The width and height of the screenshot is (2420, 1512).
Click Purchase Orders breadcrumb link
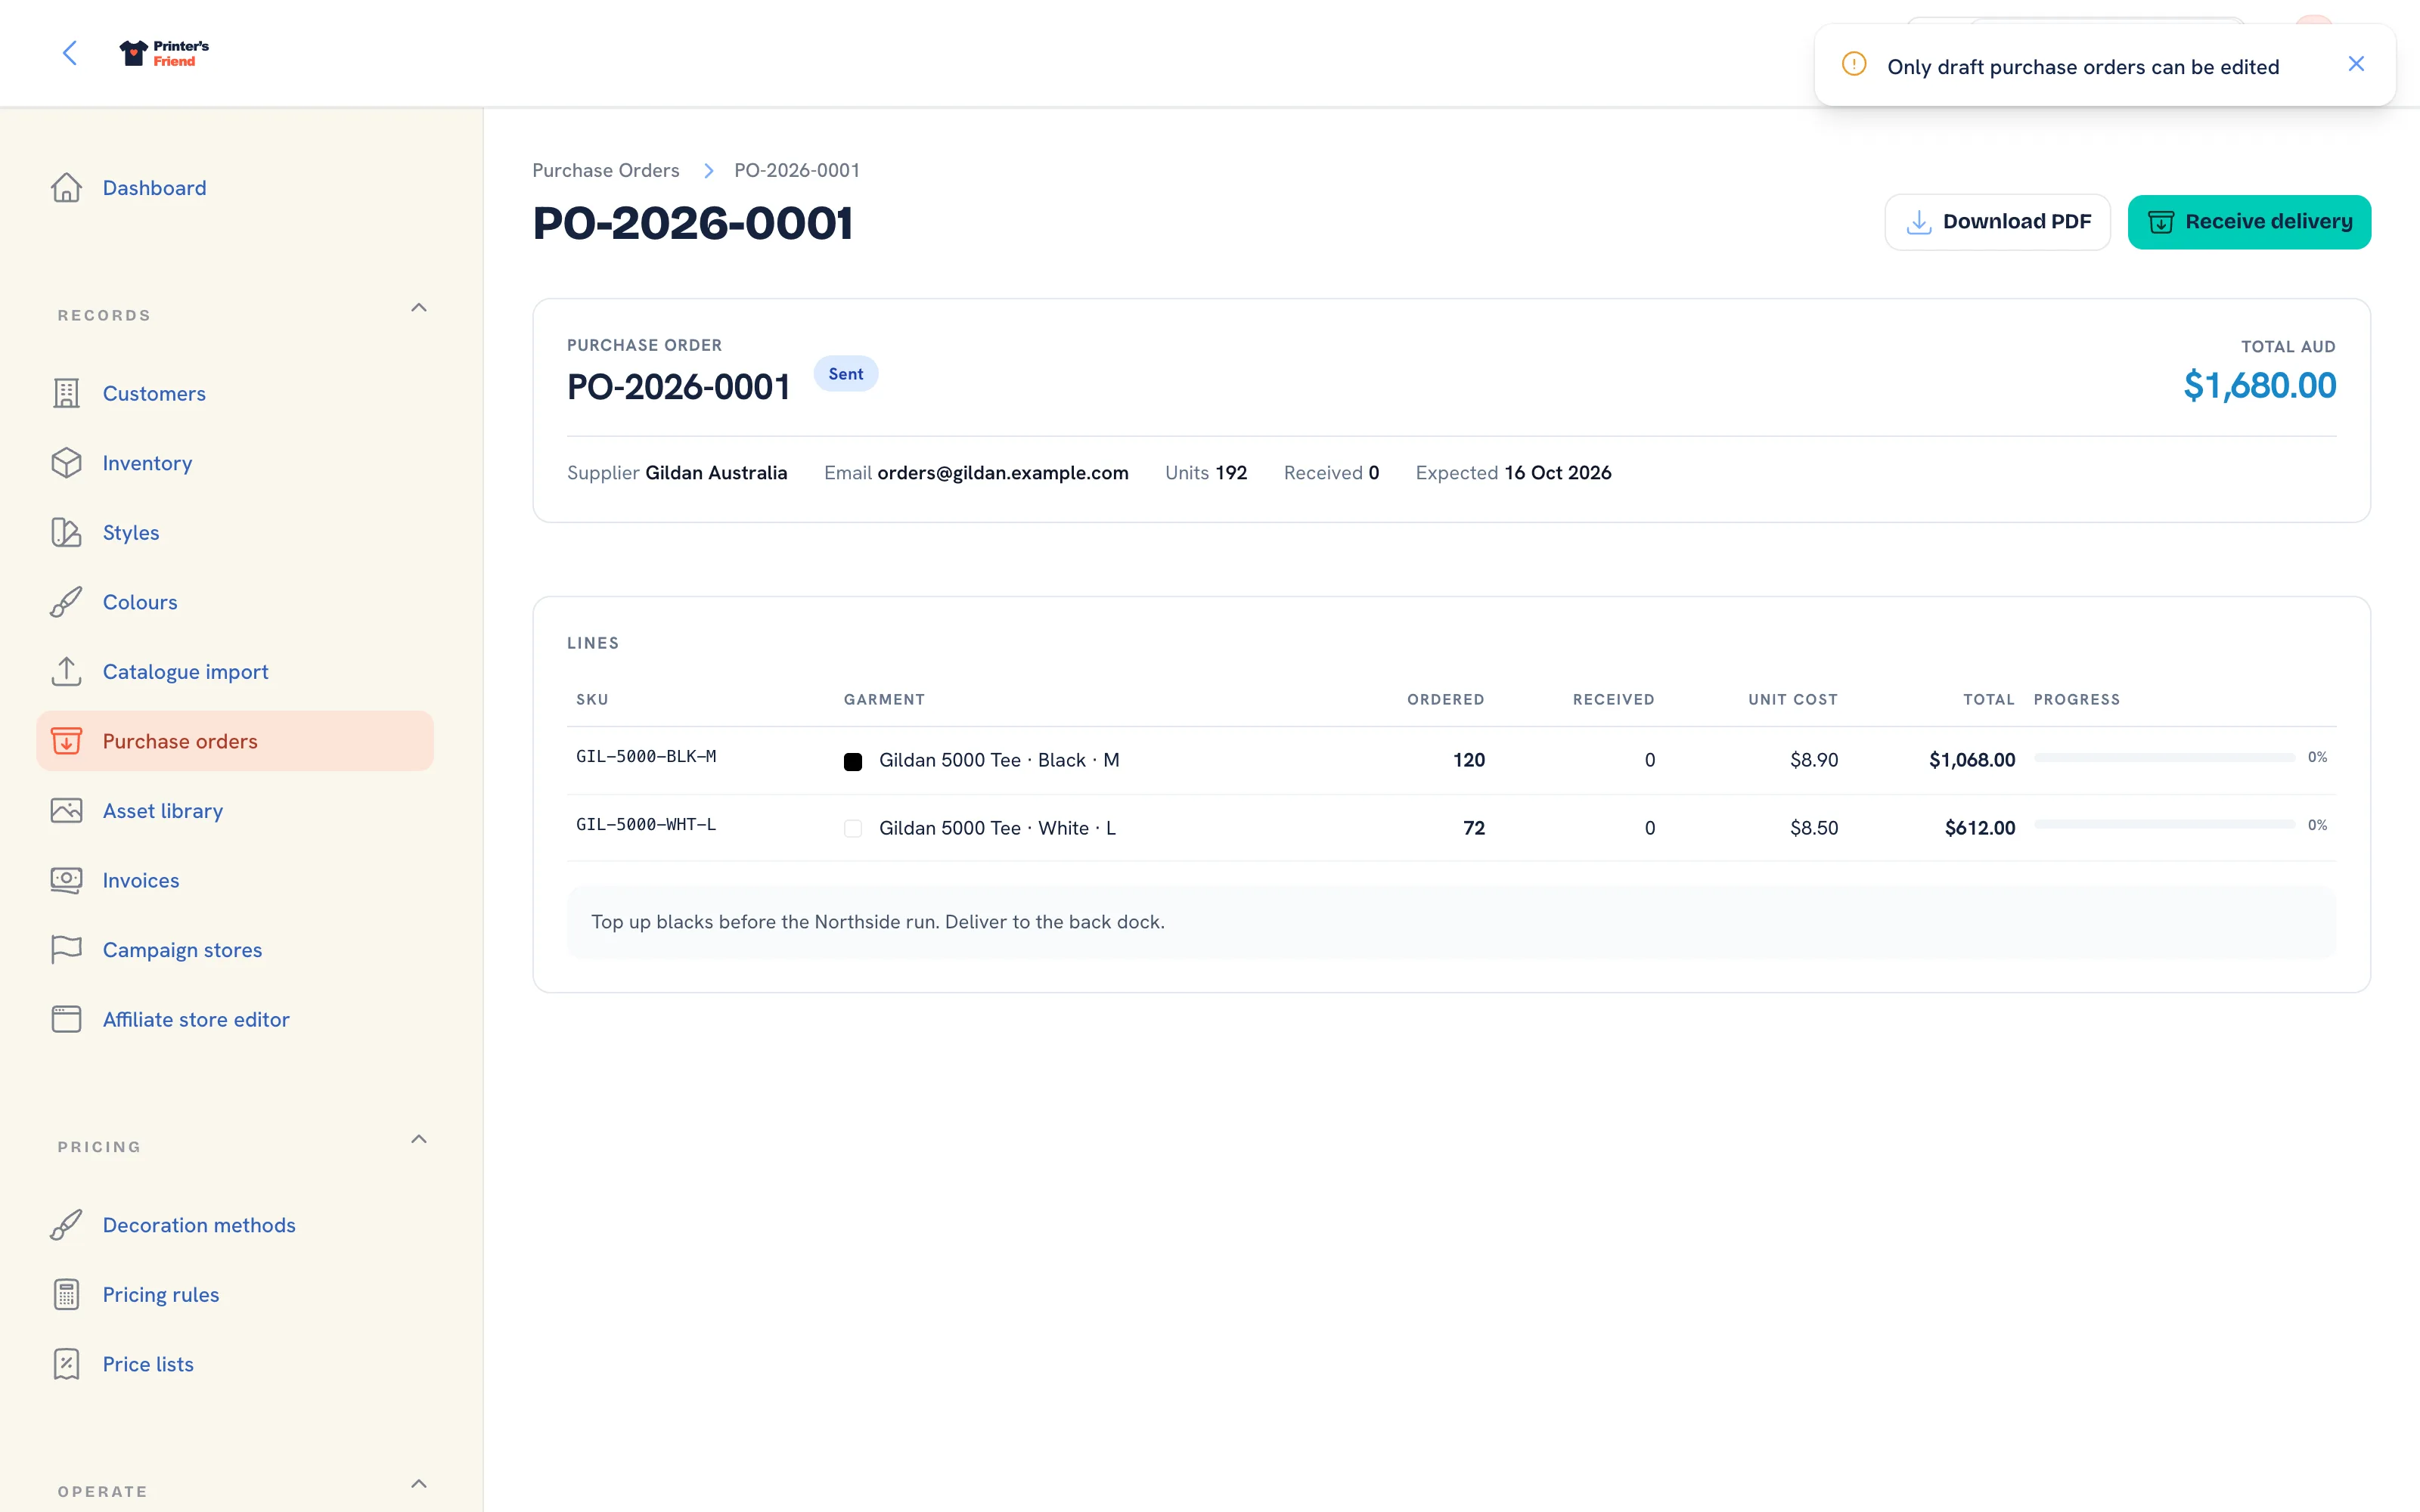tap(605, 171)
